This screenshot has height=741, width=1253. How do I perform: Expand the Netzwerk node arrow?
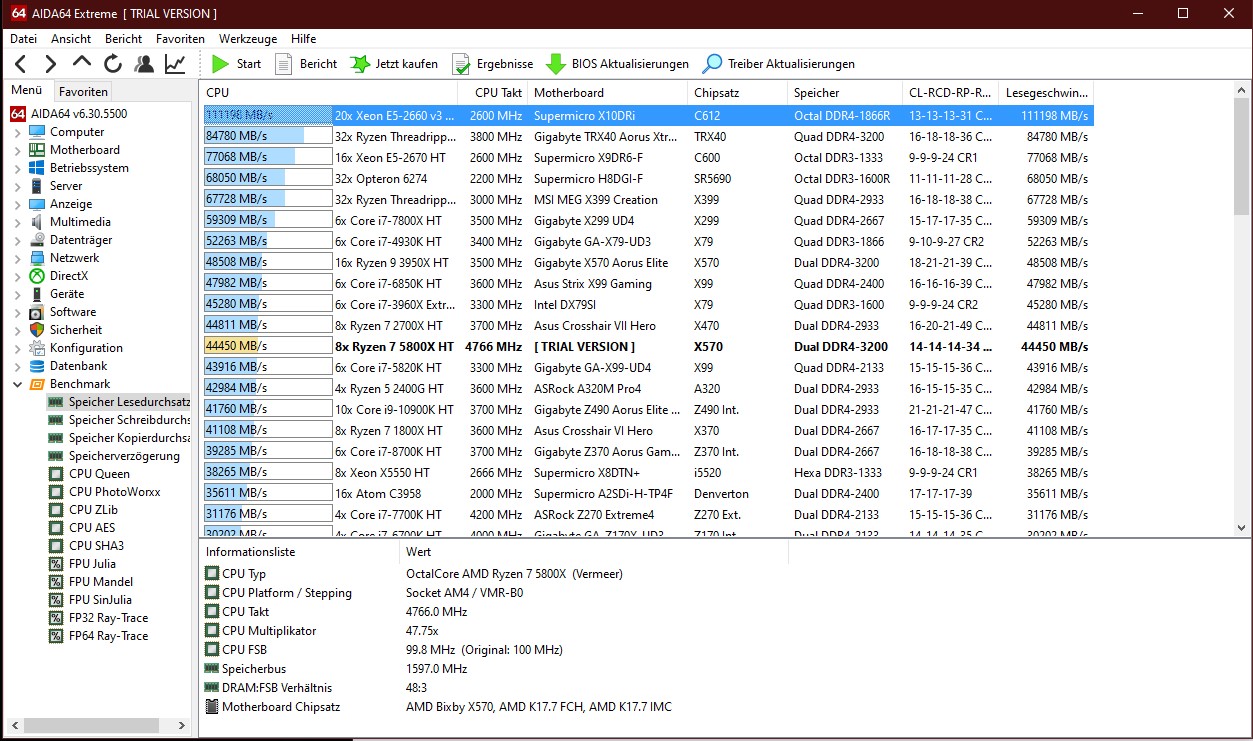point(17,258)
